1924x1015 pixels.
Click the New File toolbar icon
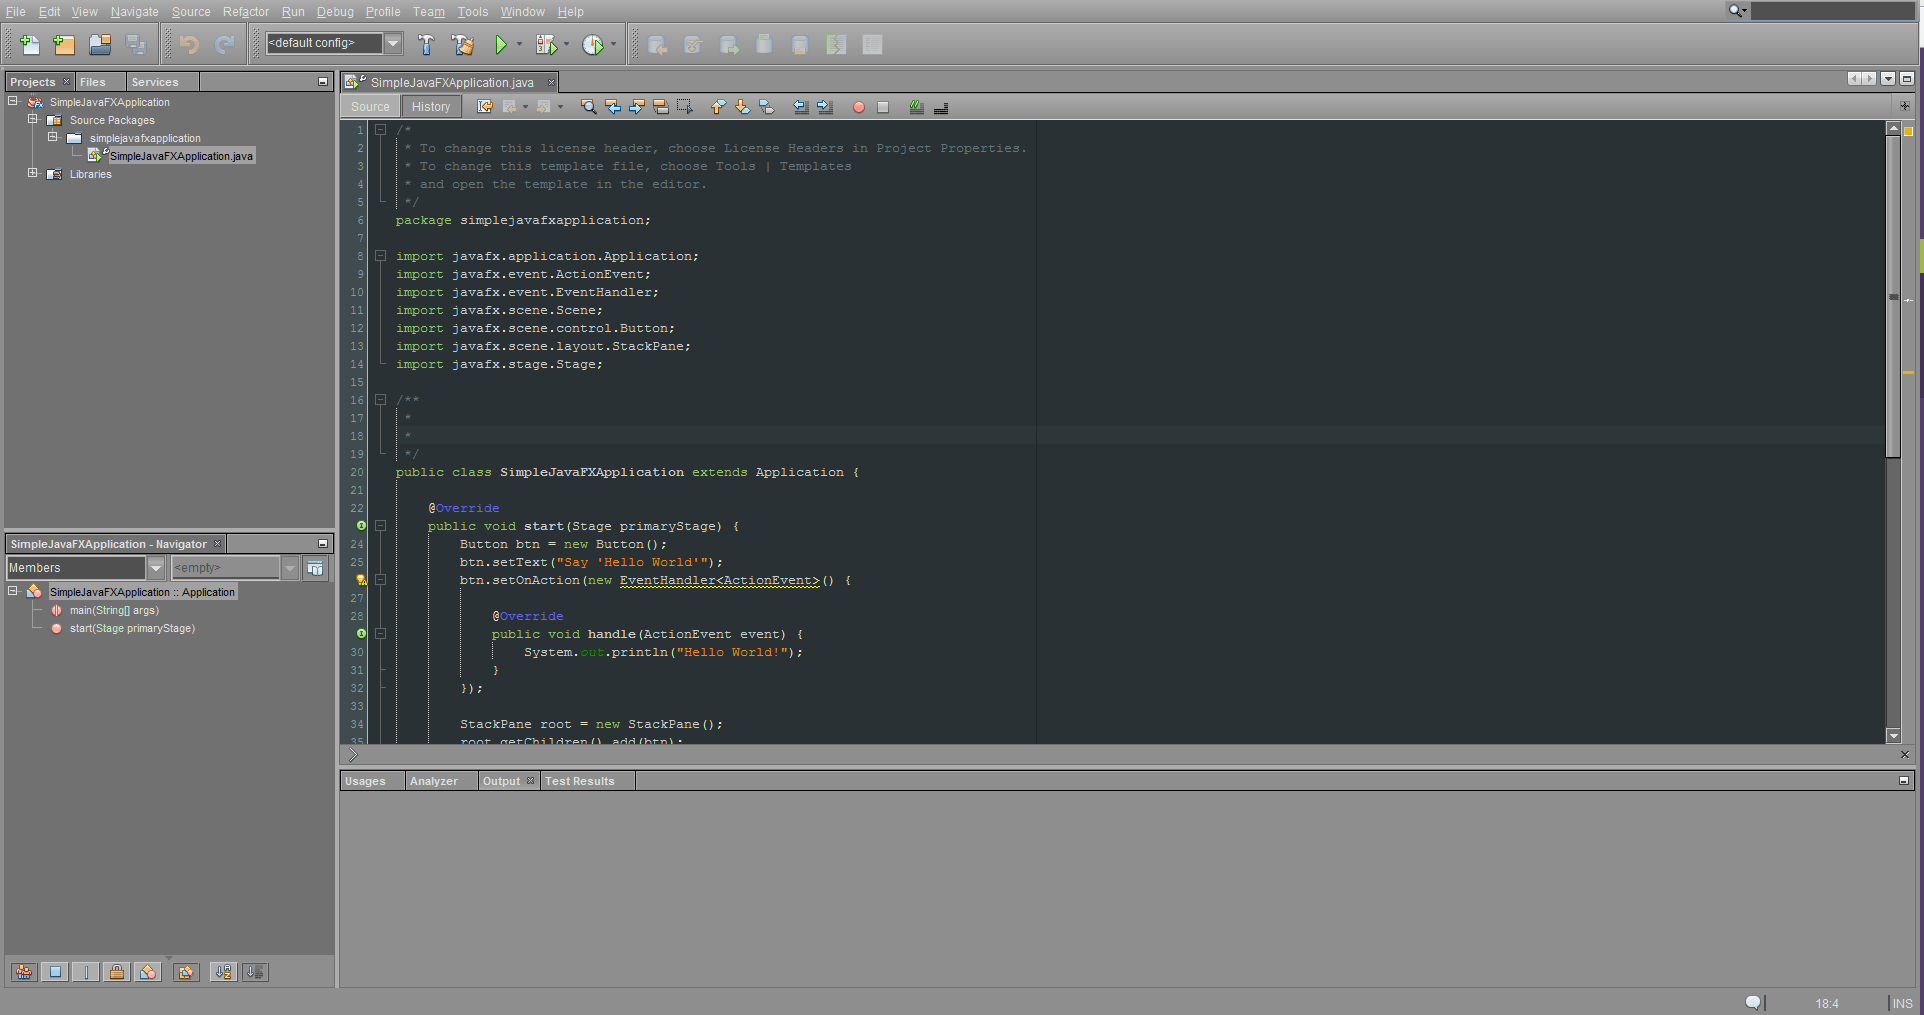(29, 45)
